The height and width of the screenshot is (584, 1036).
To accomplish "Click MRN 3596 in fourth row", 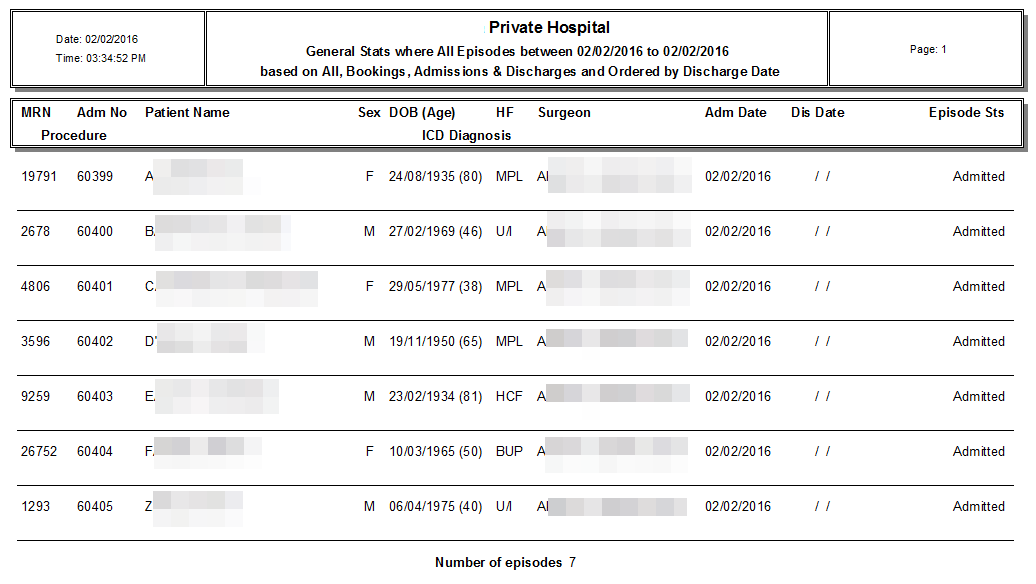I will (x=35, y=342).
